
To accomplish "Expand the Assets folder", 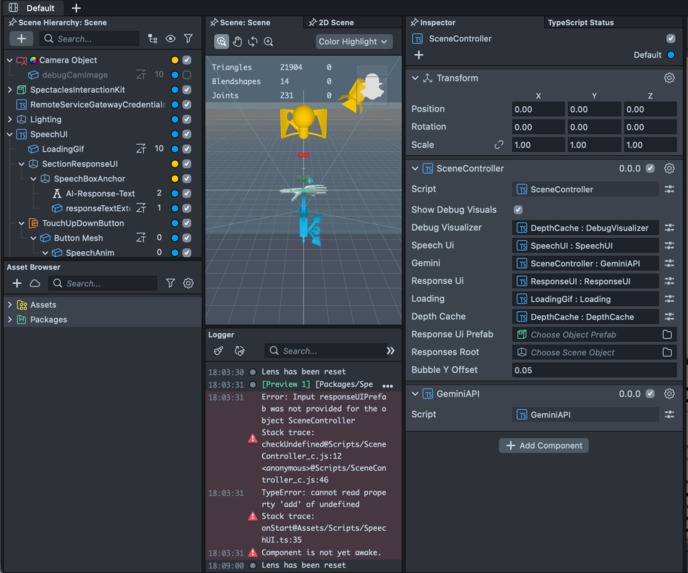I will coord(10,304).
